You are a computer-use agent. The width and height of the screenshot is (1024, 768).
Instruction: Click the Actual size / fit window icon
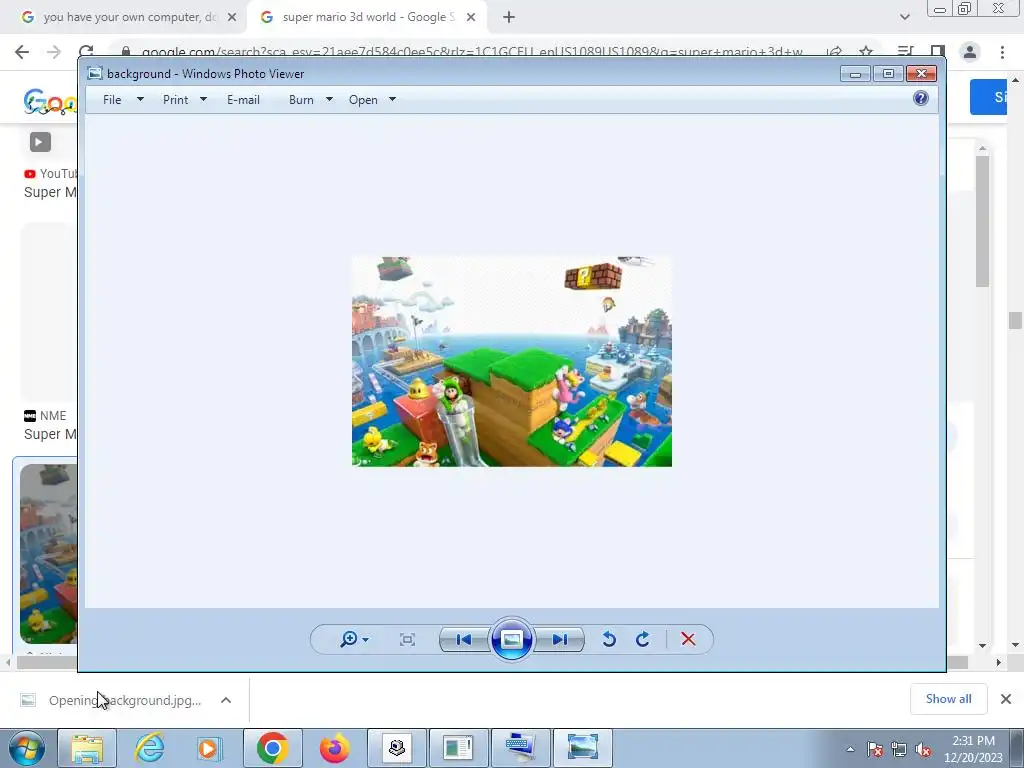407,639
